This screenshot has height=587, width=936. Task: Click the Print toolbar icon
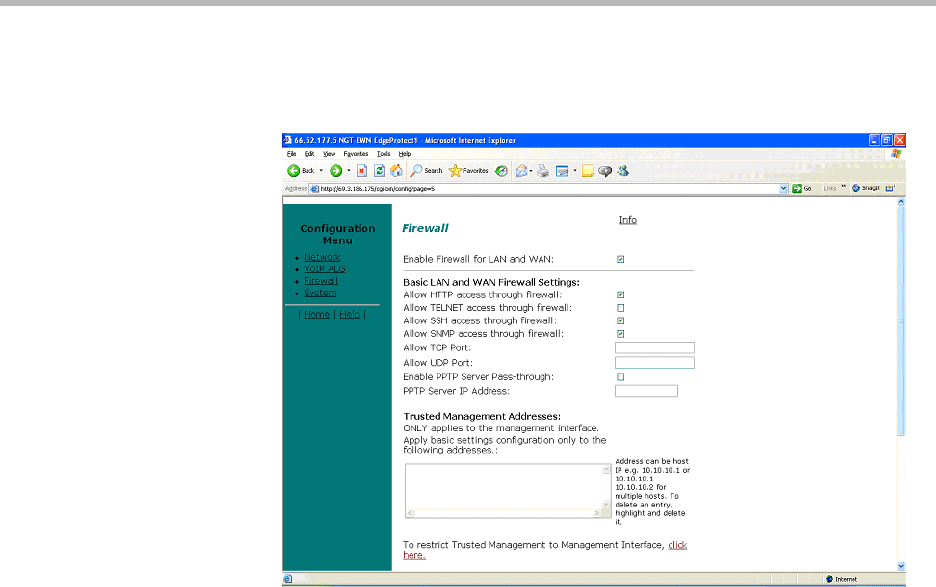tap(543, 171)
